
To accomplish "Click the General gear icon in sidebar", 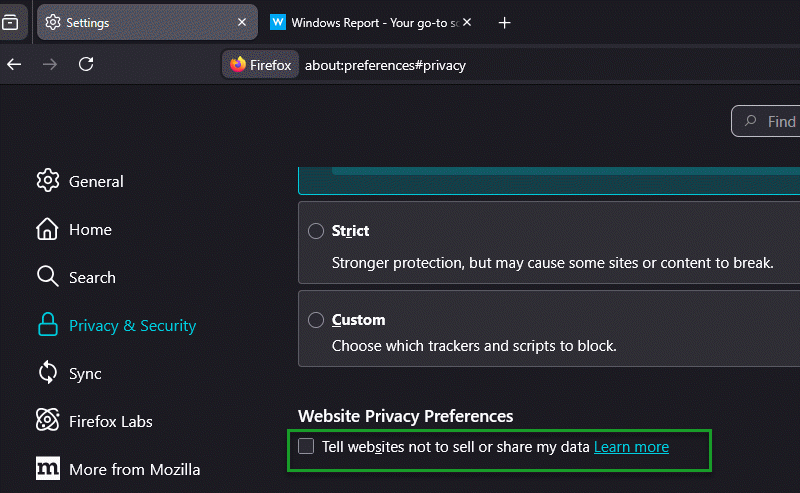I will [x=47, y=181].
